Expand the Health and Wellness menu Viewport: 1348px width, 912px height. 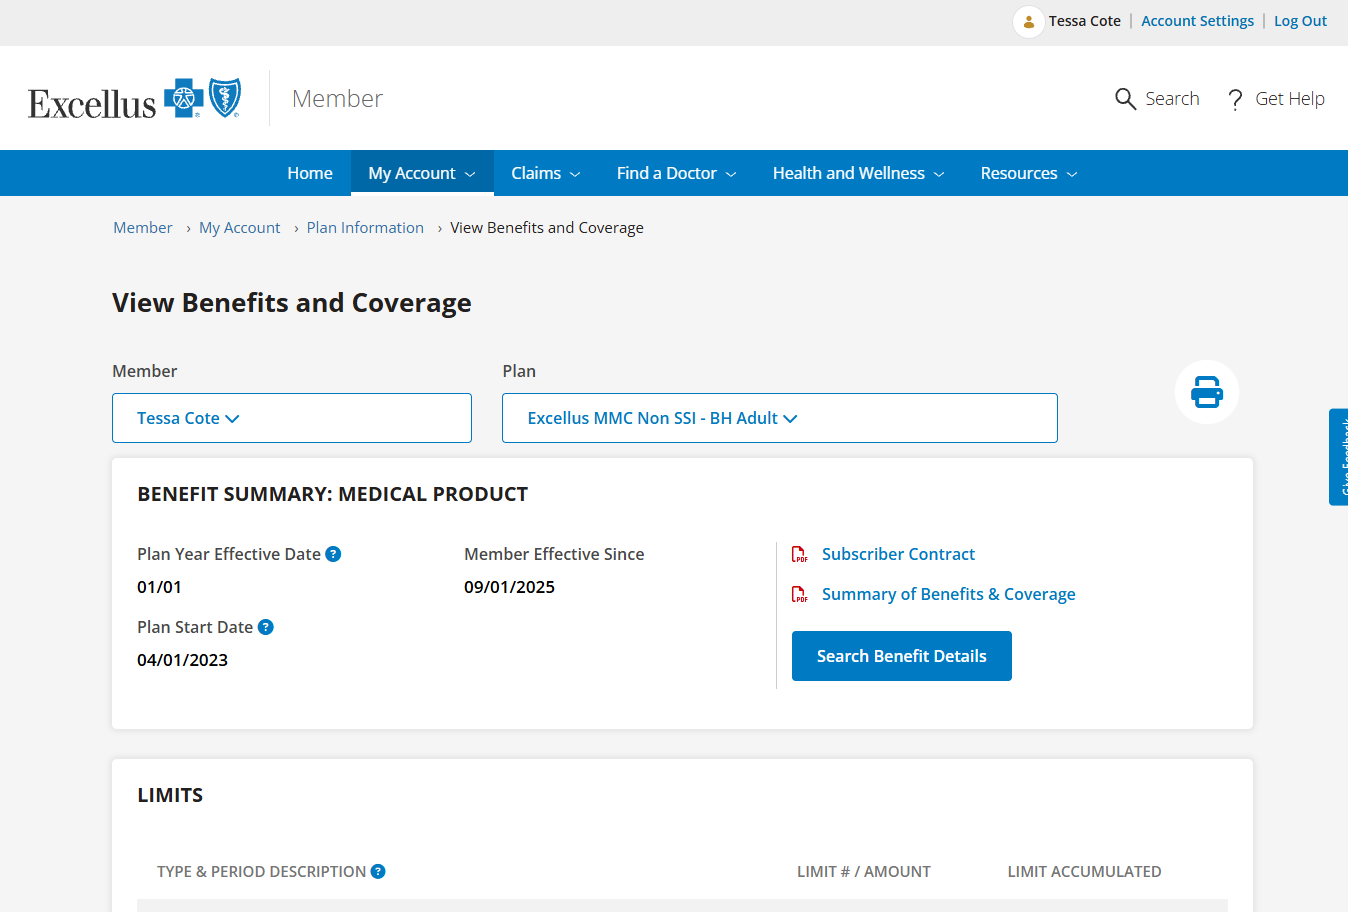859,173
